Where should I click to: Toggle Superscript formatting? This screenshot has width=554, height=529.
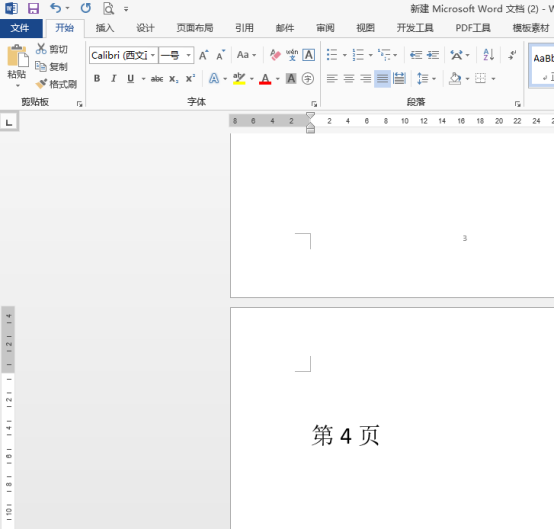(190, 79)
